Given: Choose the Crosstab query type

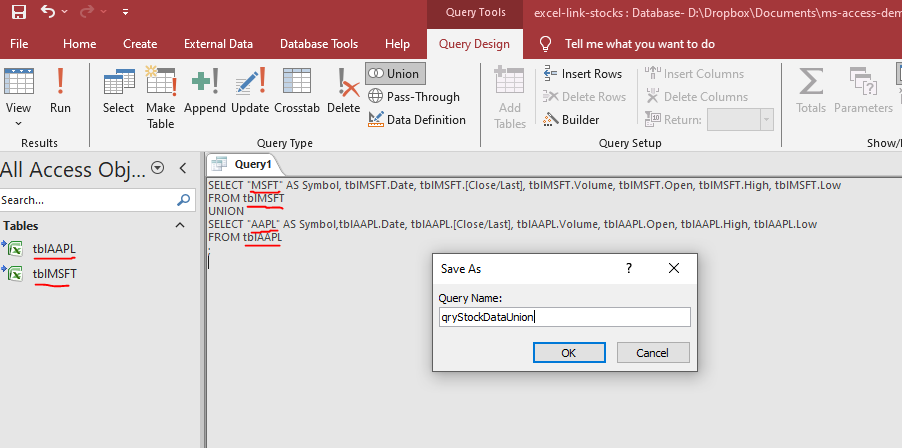Looking at the screenshot, I should click(297, 91).
